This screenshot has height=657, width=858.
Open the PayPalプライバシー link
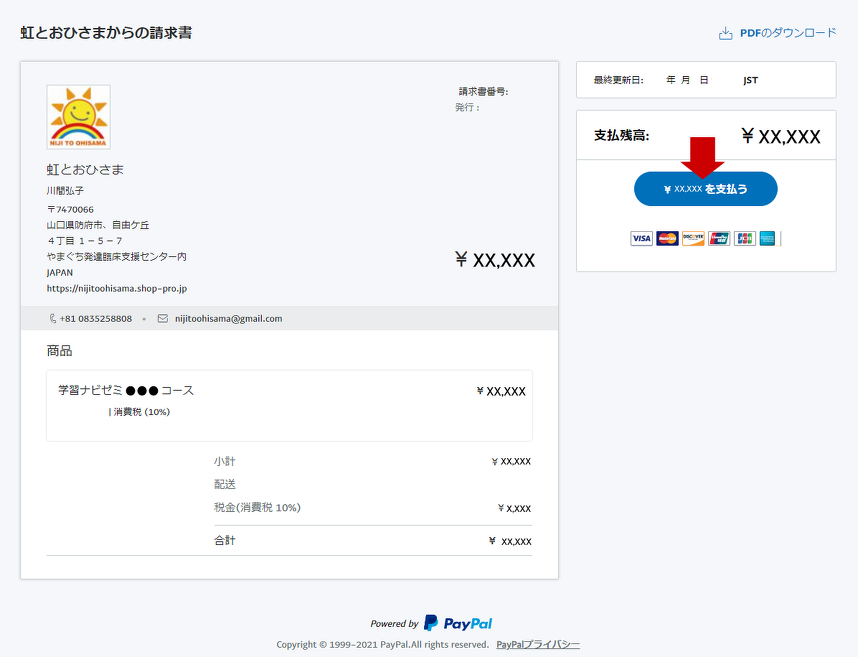pos(538,645)
